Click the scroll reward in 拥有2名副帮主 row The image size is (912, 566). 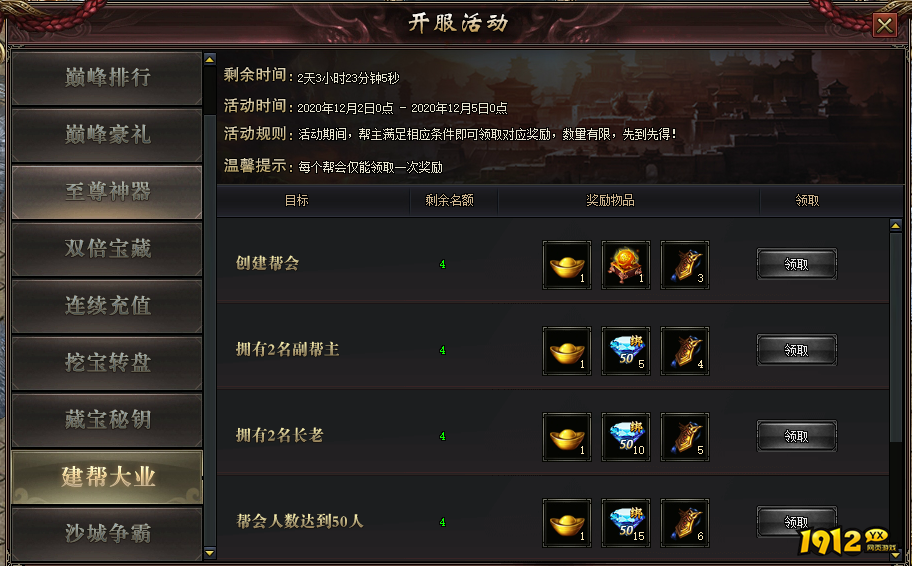[685, 351]
